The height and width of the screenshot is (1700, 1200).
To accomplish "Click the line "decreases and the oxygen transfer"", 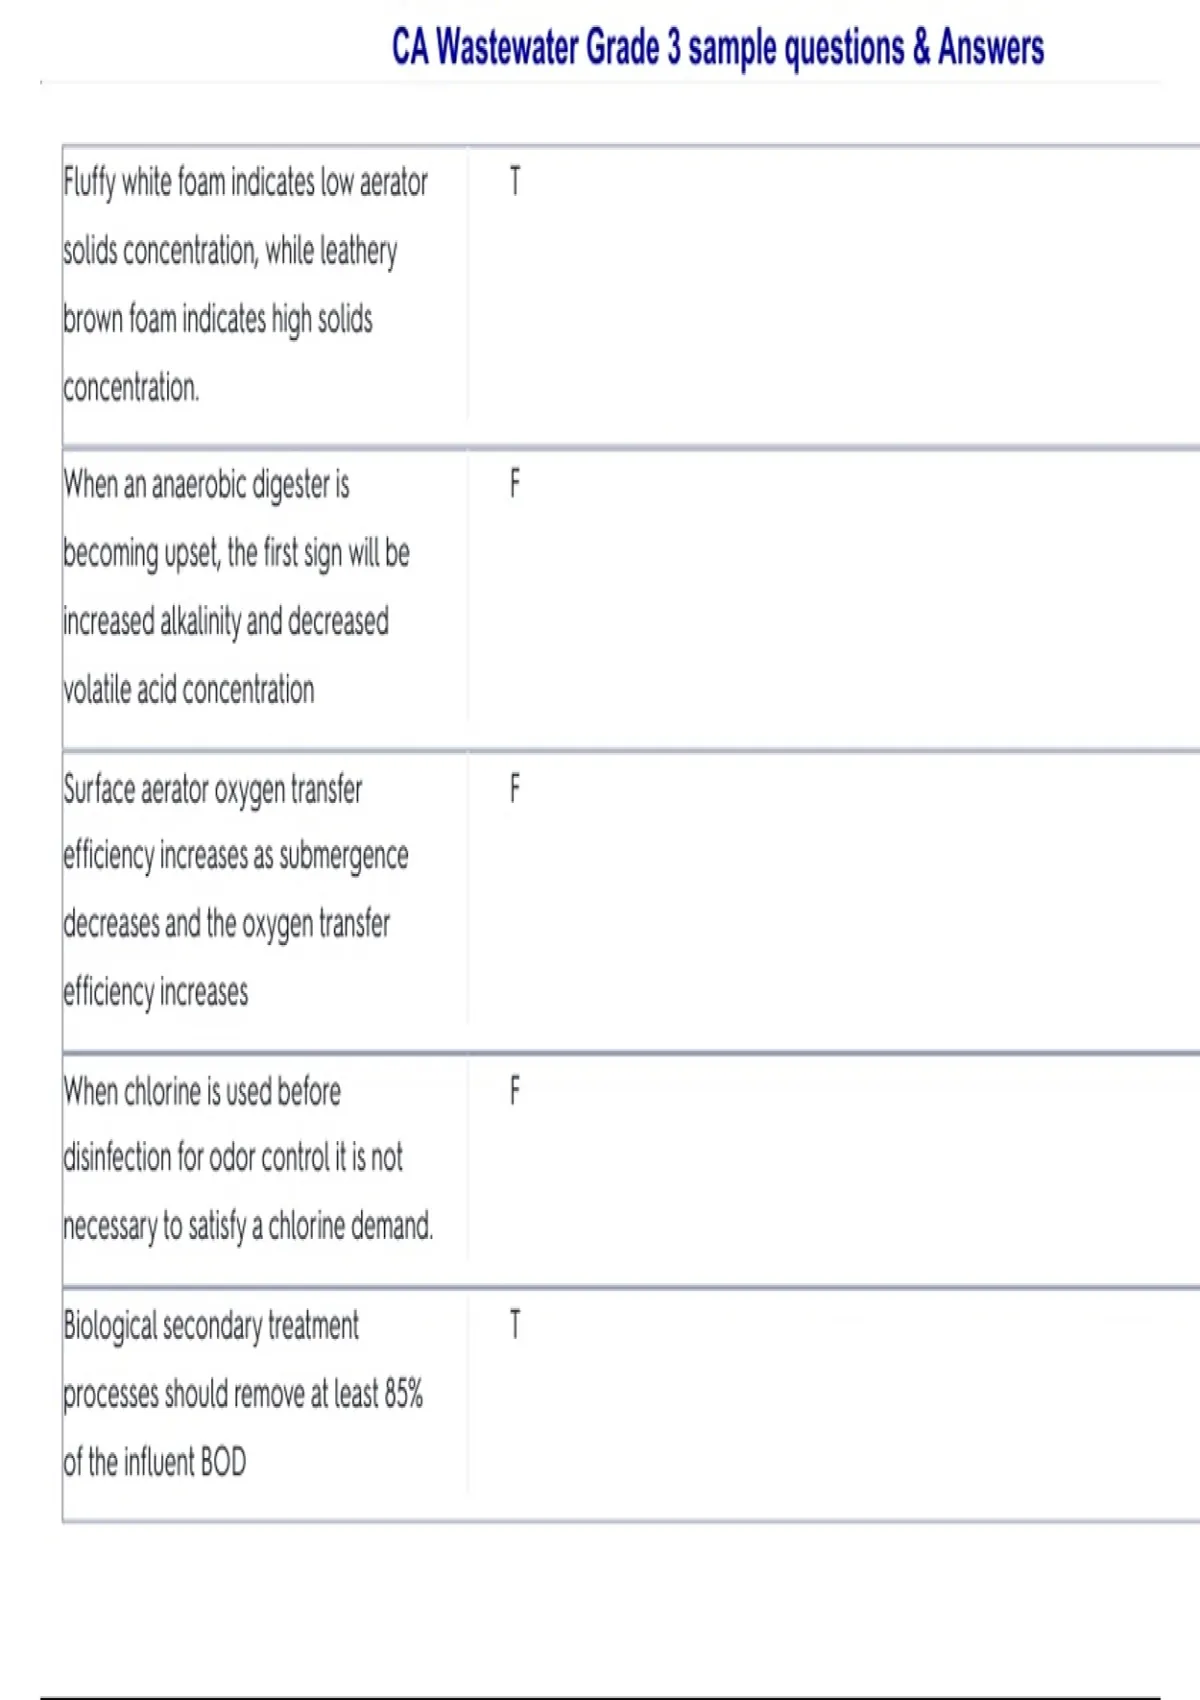I will 226,924.
